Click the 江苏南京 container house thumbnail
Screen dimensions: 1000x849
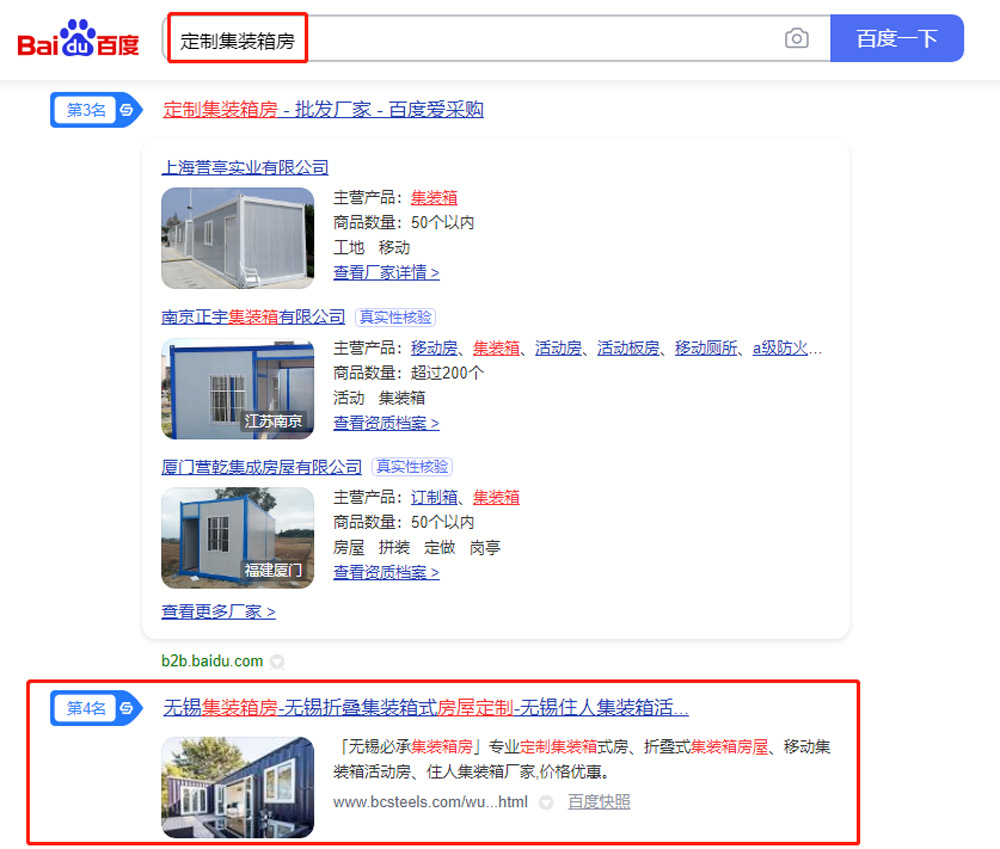237,388
